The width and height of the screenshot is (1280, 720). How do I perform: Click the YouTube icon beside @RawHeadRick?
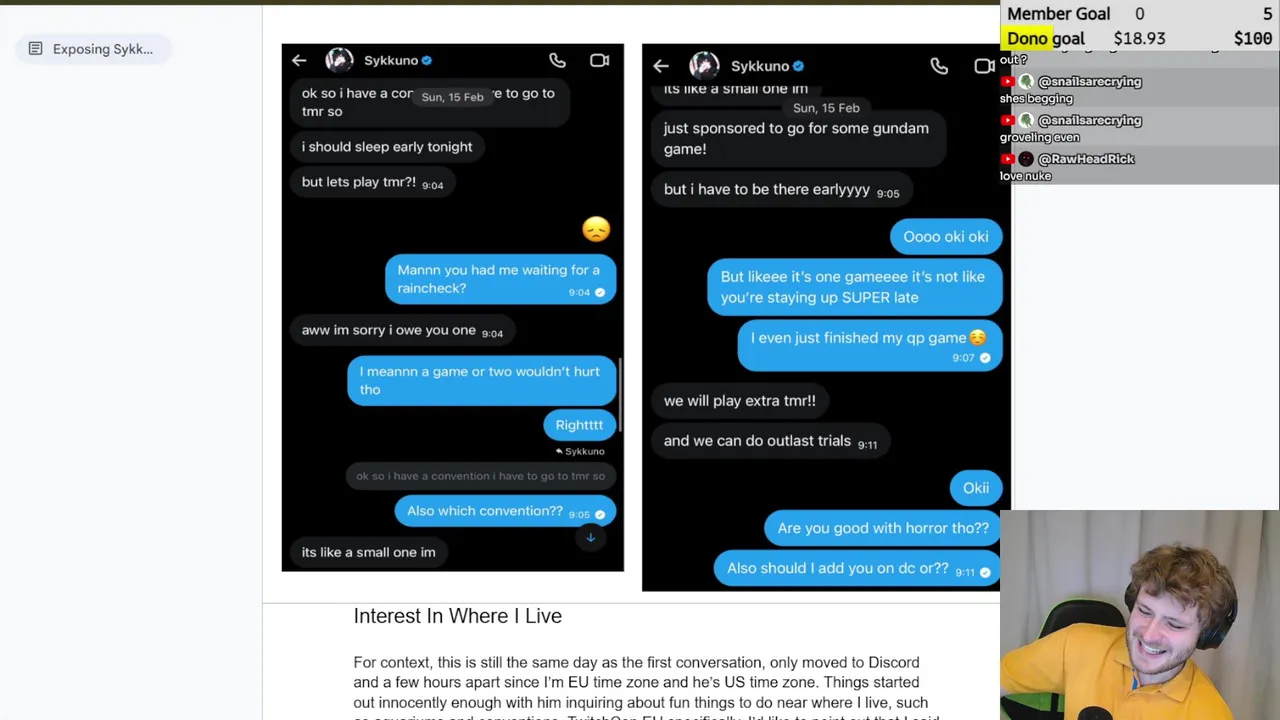click(x=1008, y=159)
